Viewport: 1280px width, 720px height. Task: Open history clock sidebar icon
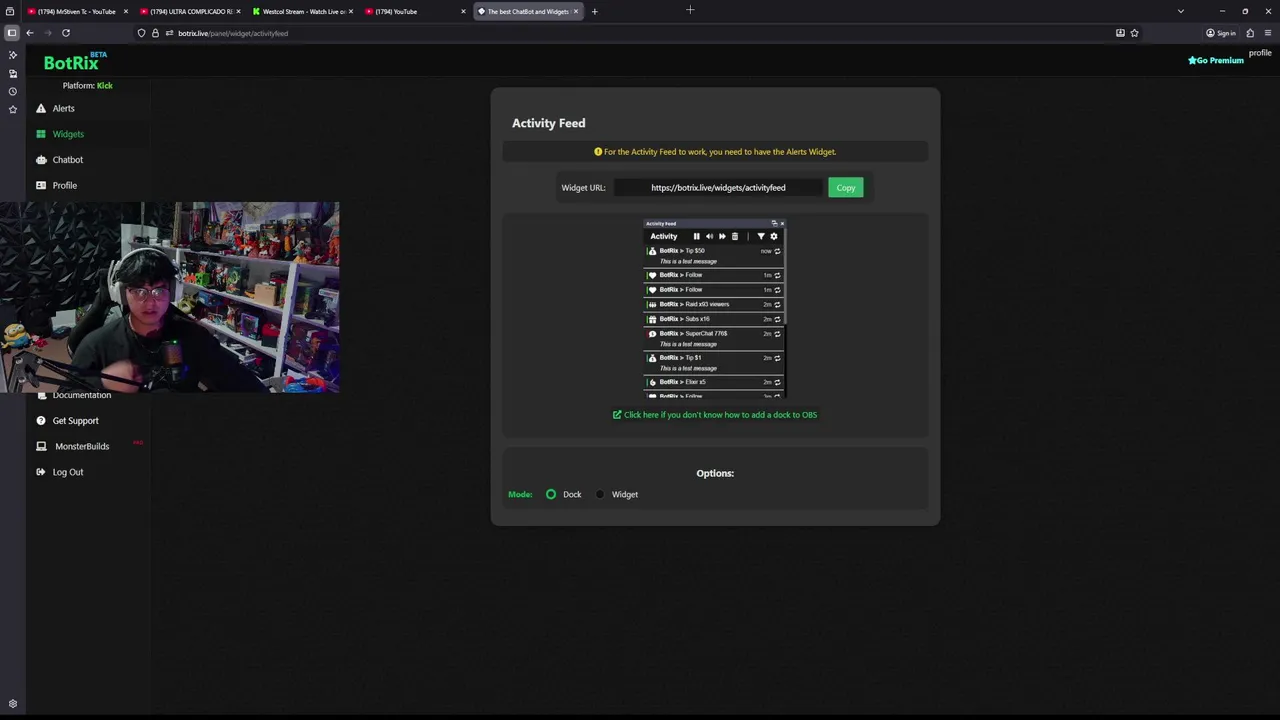coord(12,91)
